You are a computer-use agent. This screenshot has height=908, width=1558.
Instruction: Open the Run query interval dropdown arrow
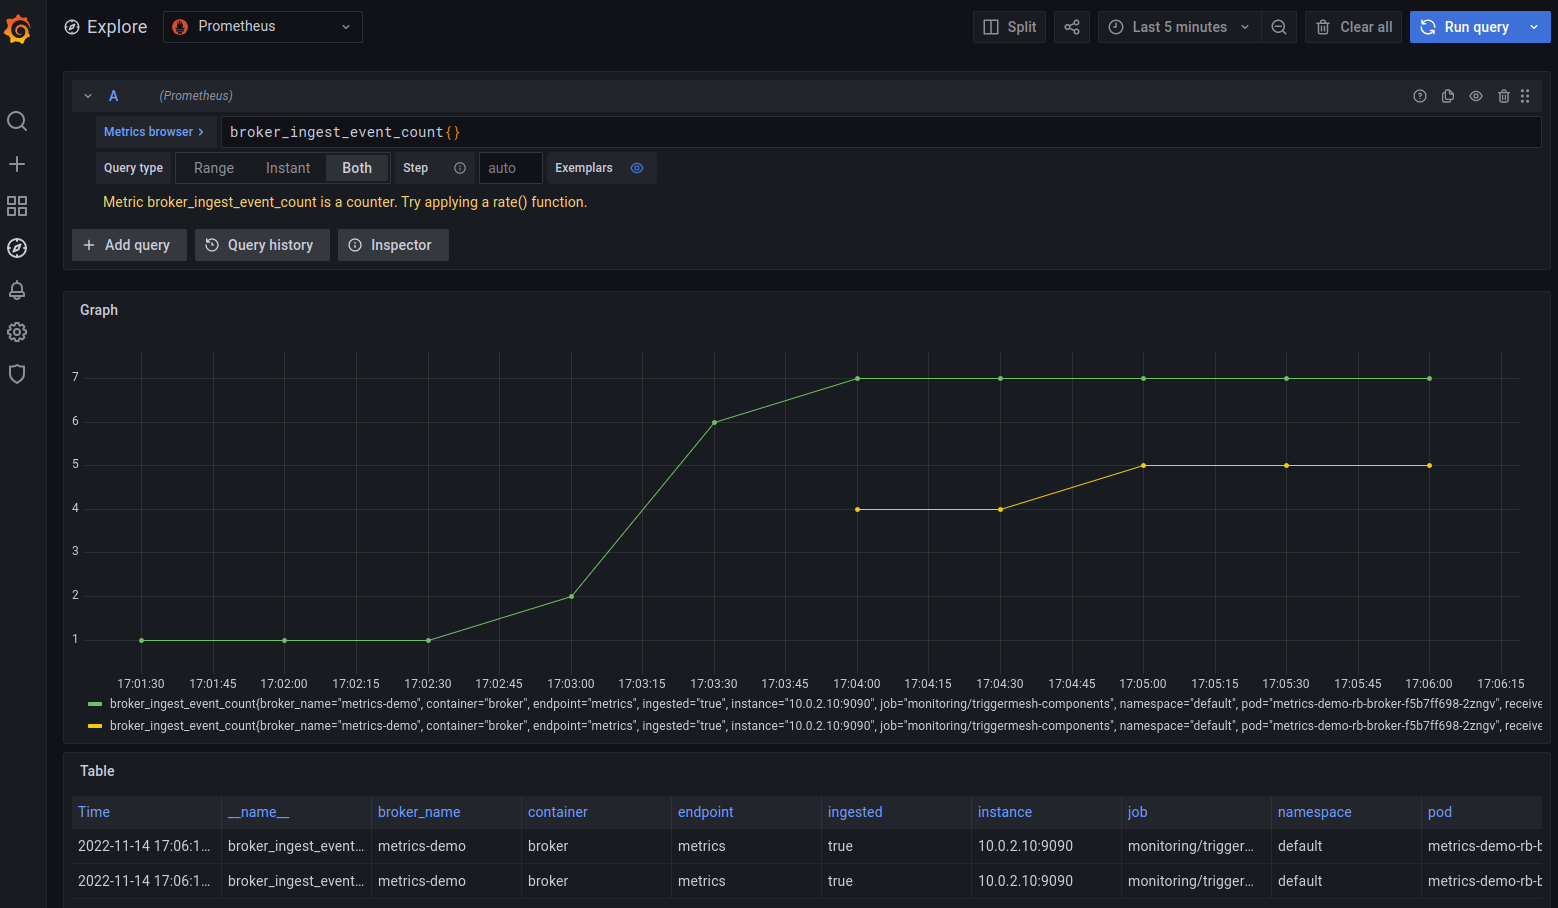(x=1534, y=27)
